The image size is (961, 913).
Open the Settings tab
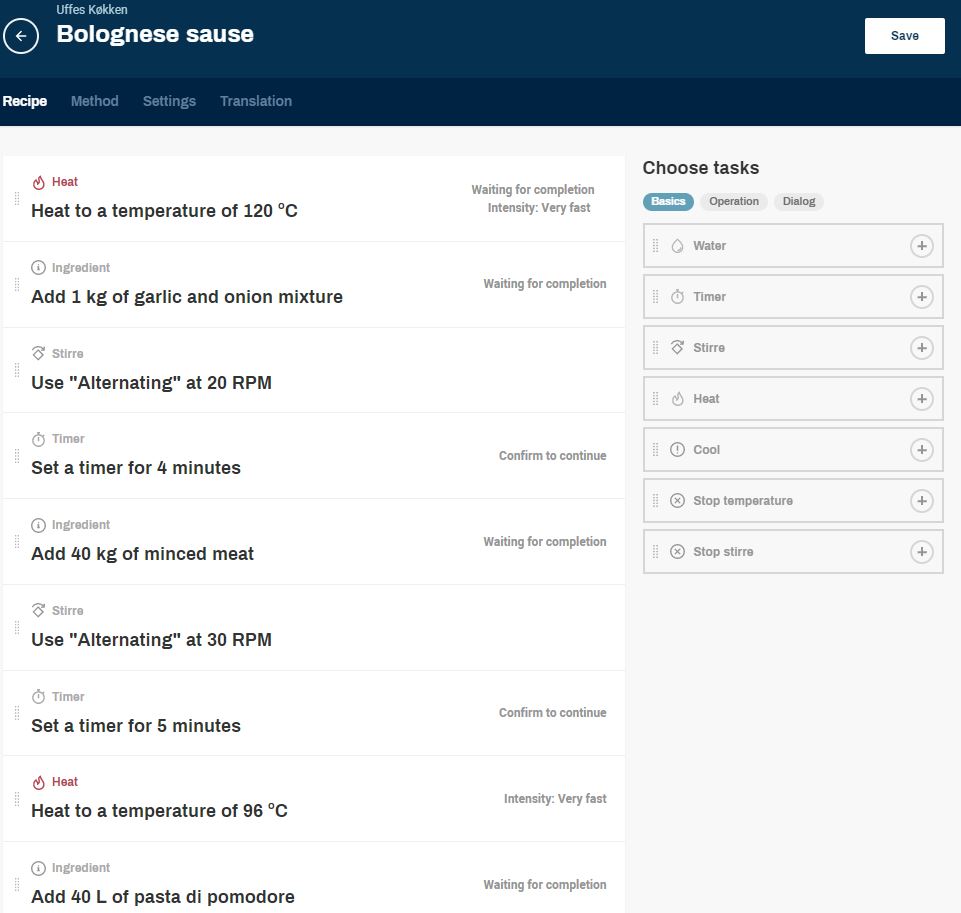click(169, 101)
